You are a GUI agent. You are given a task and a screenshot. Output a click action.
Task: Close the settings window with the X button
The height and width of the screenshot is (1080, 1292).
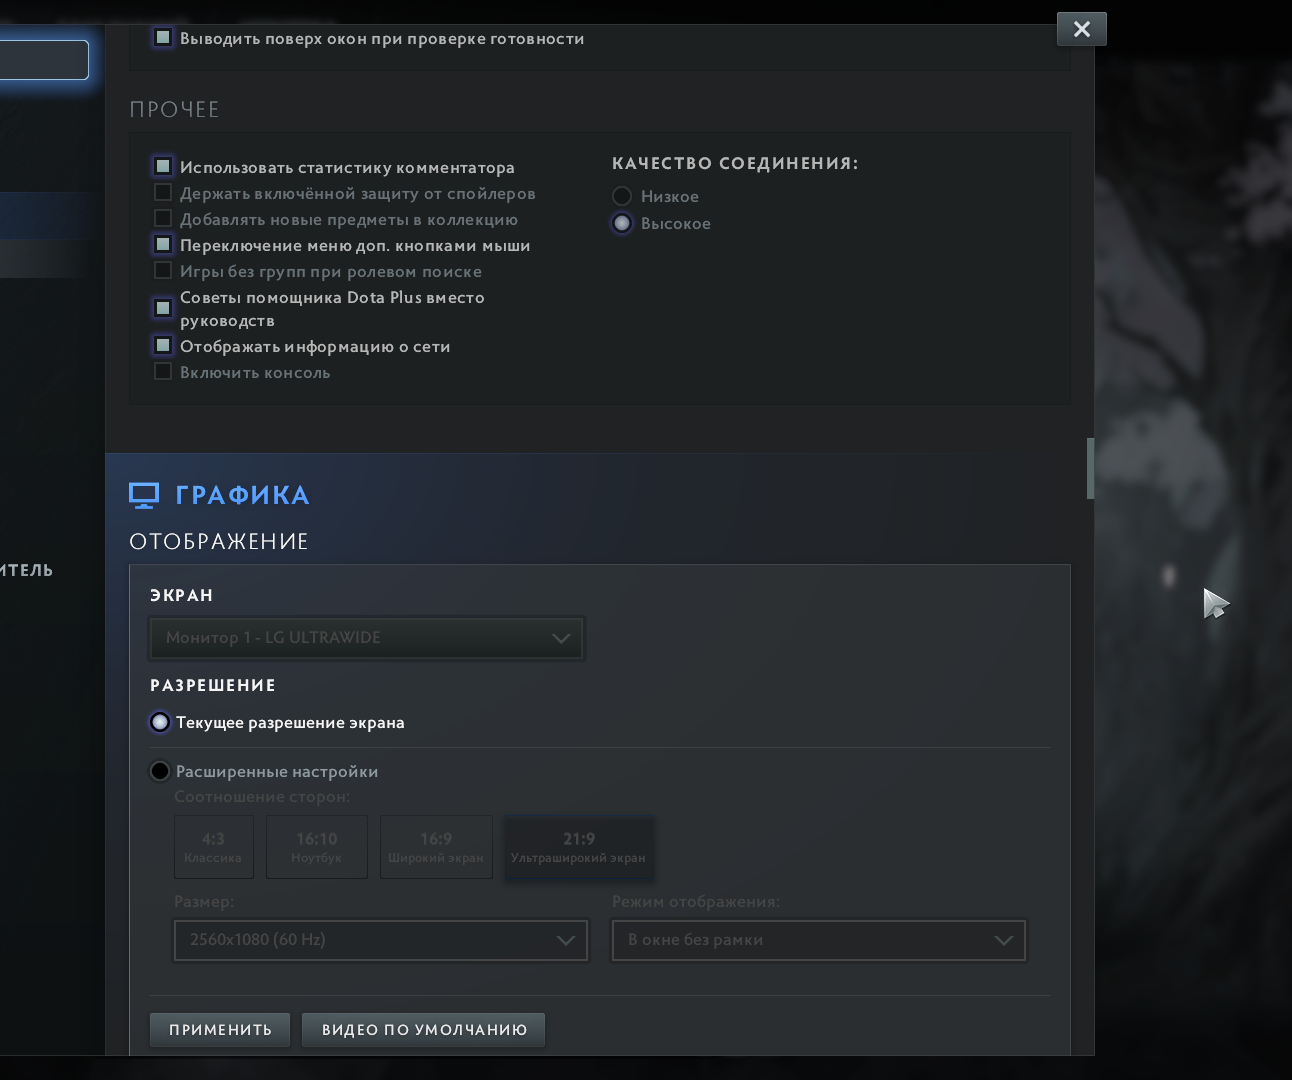pyautogui.click(x=1082, y=29)
